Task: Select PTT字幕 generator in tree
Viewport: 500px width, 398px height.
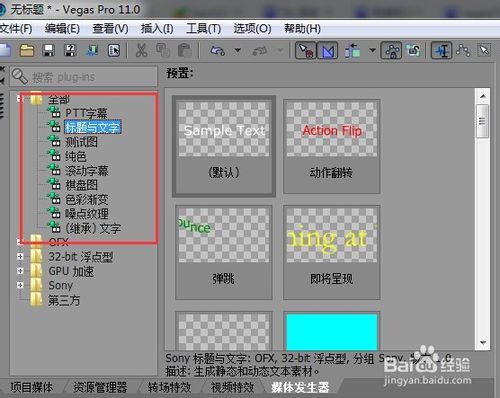Action: [86, 113]
